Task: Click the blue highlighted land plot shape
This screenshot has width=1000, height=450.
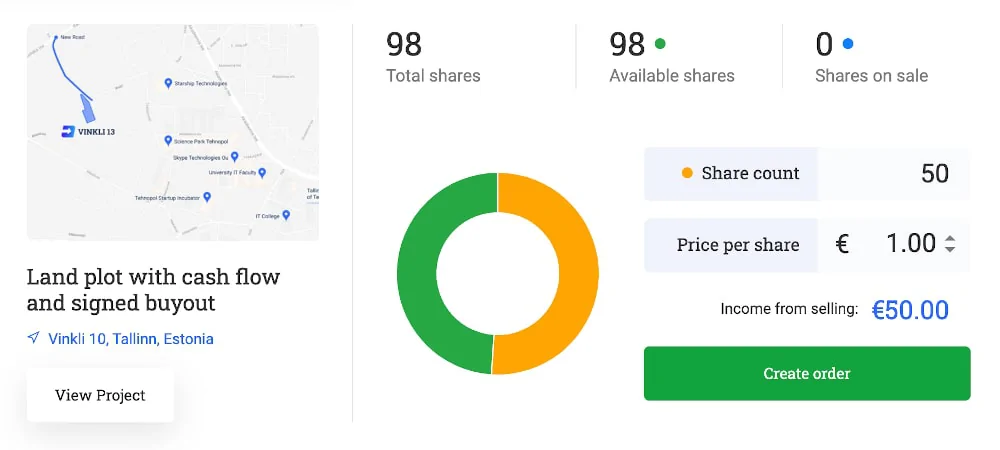Action: click(x=89, y=108)
